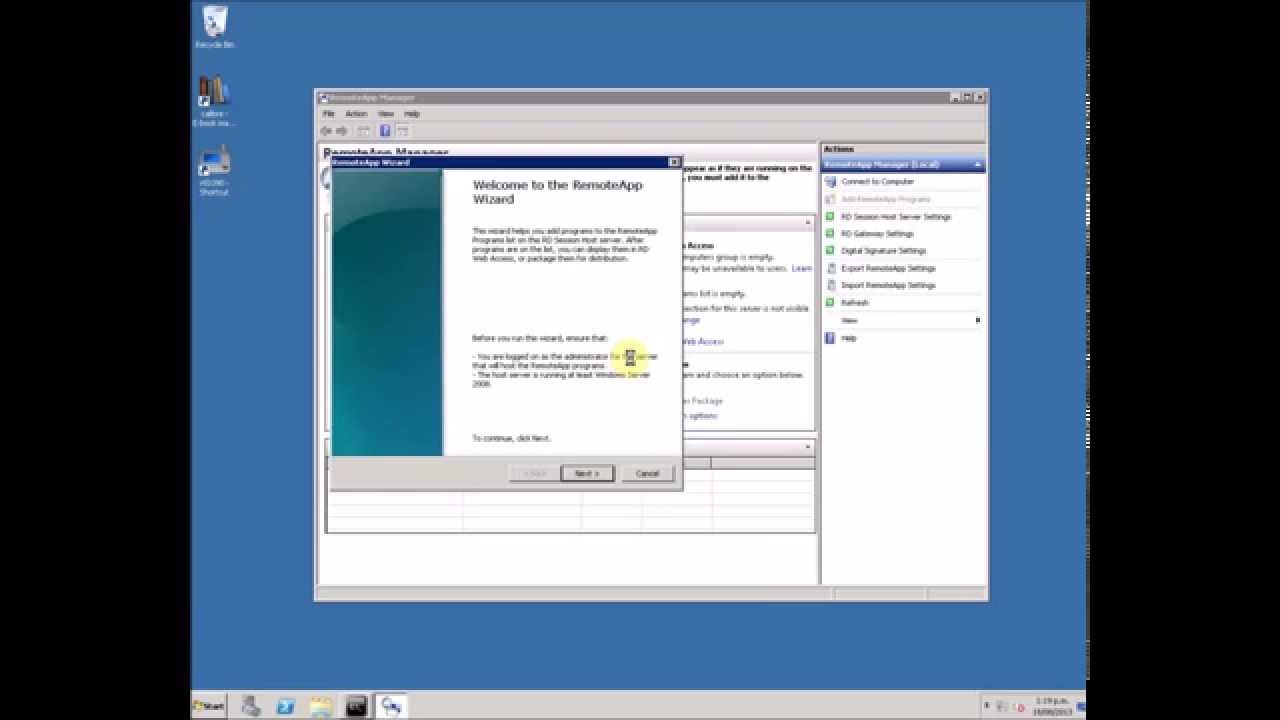Select the Recycle Bin desktop icon
This screenshot has width=1280, height=720.
tap(214, 27)
